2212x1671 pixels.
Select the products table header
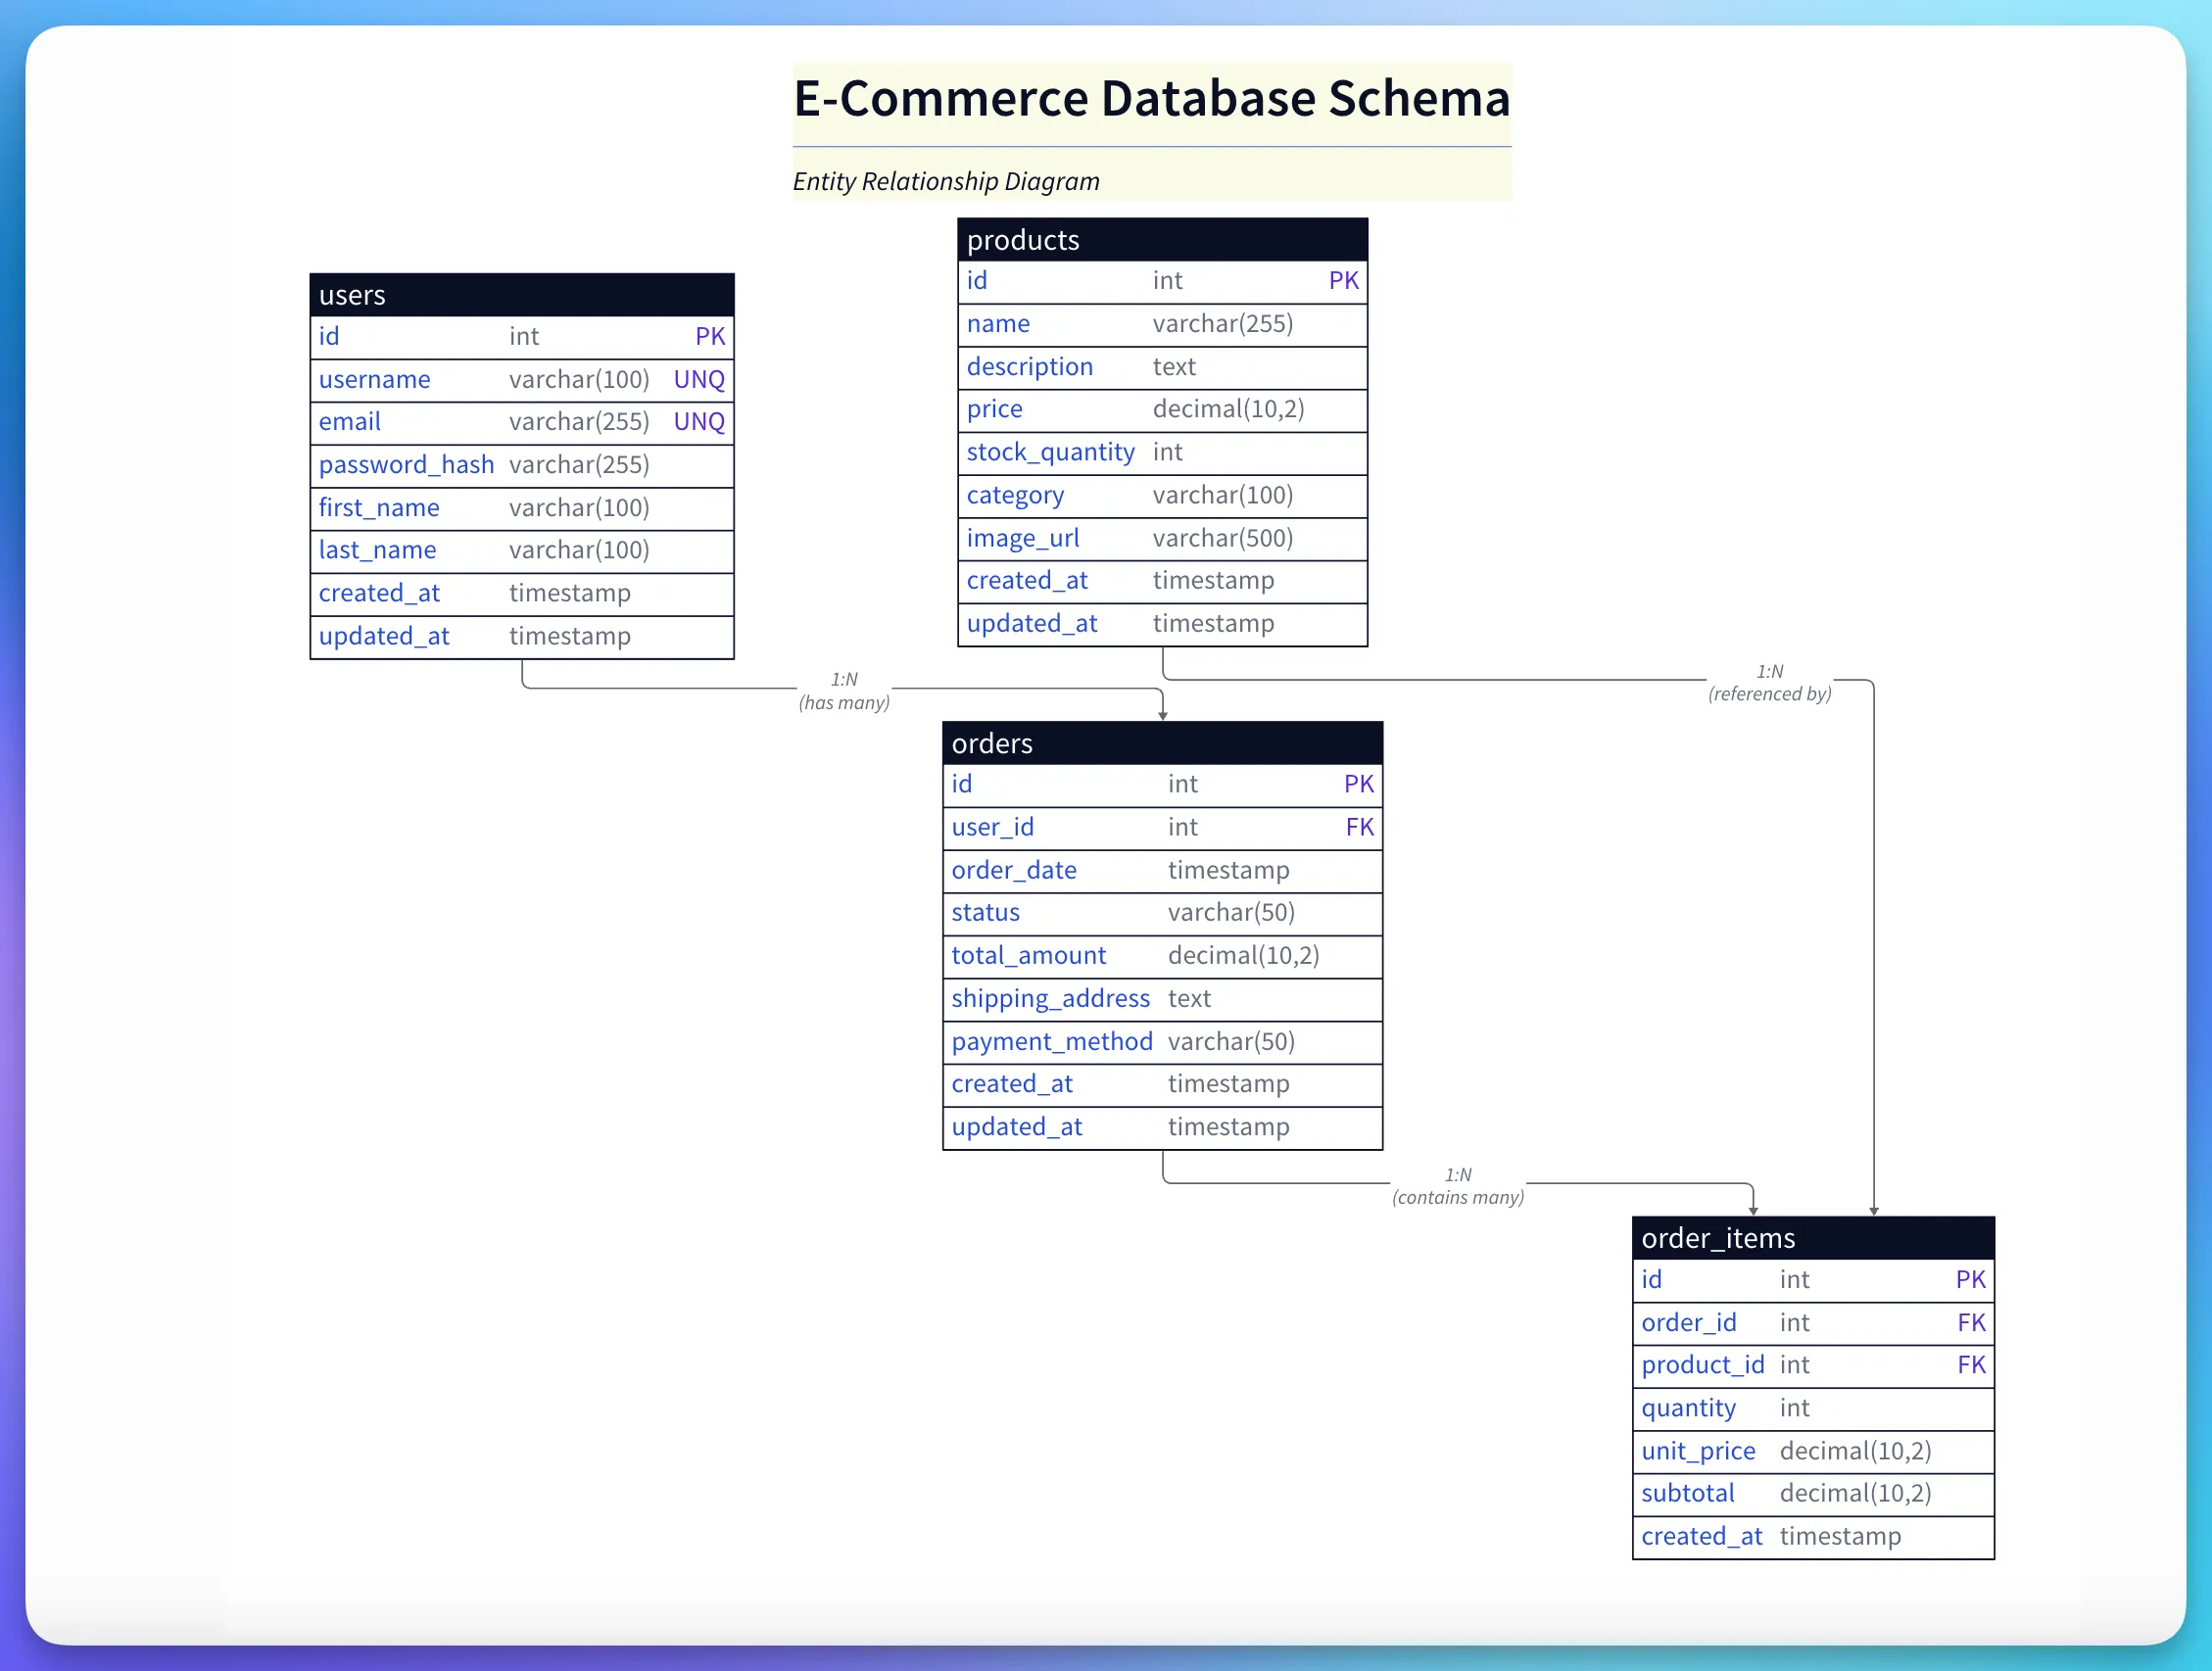click(x=1022, y=239)
